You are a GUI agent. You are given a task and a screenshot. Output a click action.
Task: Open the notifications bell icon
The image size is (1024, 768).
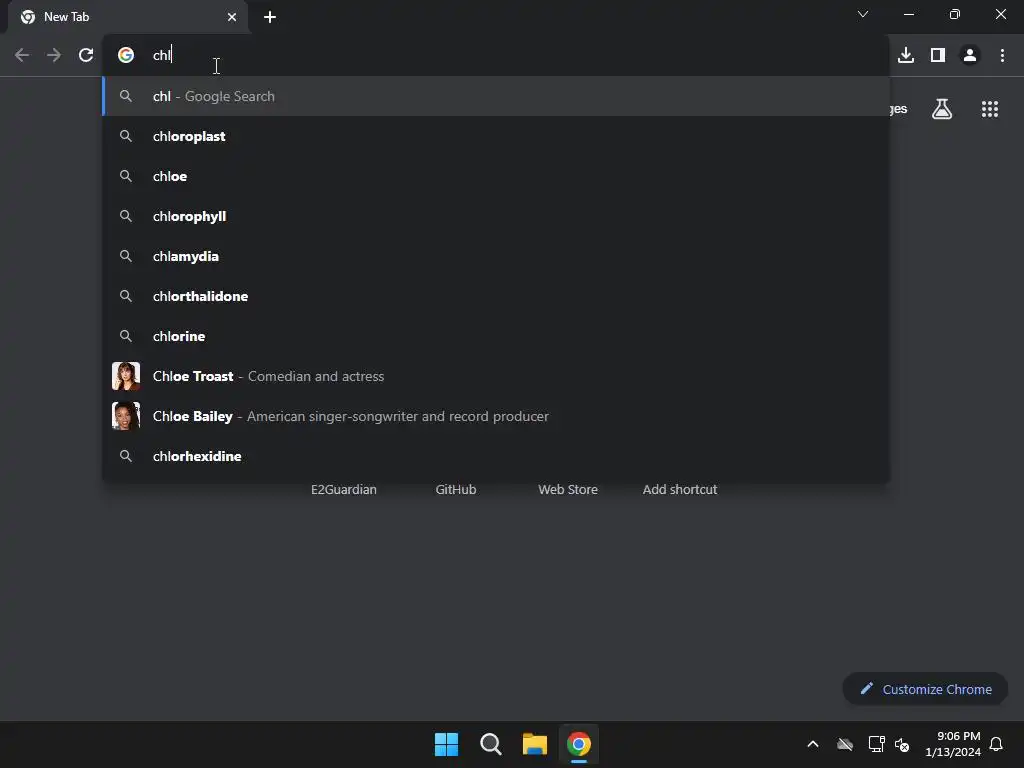(x=997, y=744)
